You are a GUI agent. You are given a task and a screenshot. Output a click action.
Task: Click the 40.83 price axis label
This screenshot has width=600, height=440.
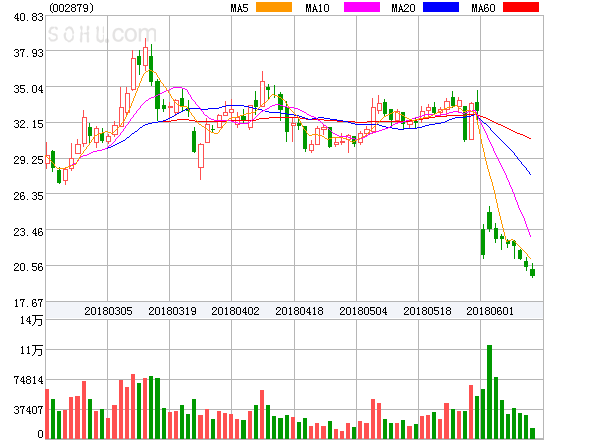(x=28, y=17)
